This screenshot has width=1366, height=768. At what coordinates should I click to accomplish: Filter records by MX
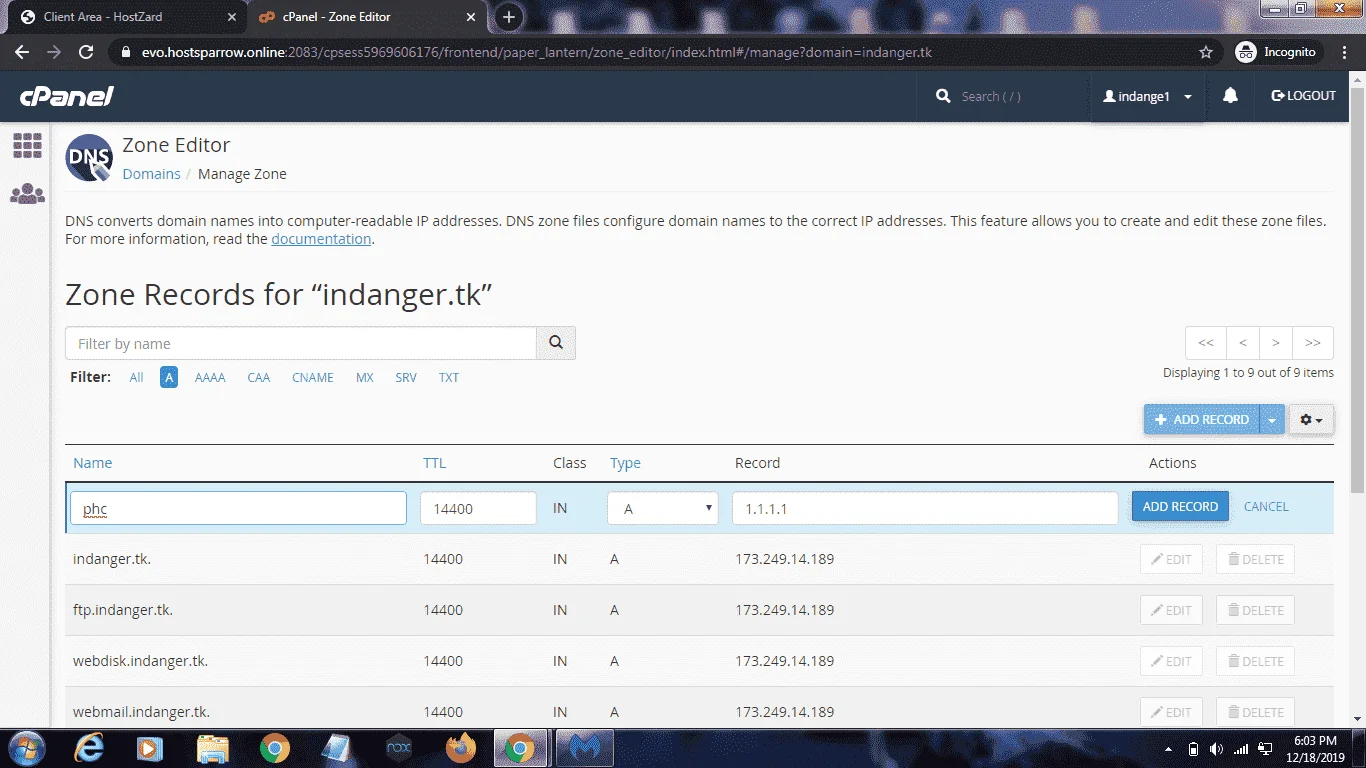coord(365,378)
